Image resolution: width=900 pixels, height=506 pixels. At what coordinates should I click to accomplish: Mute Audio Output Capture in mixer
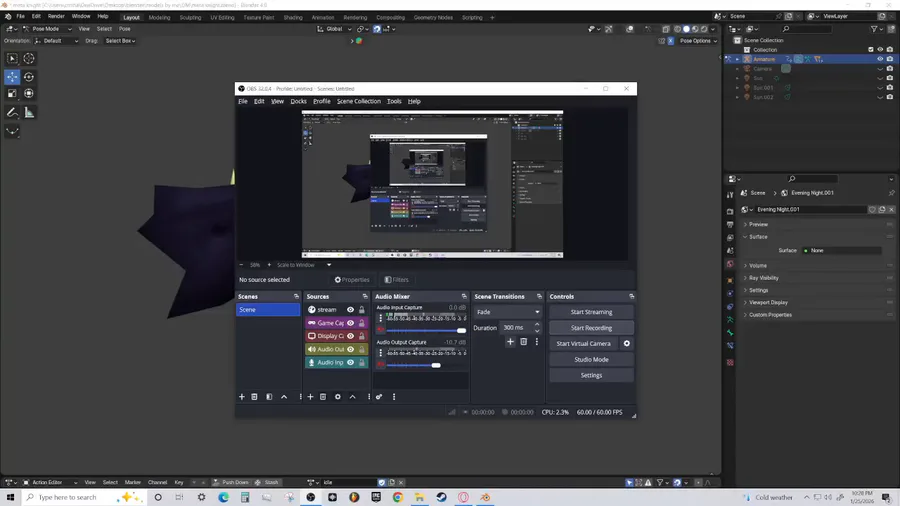(x=380, y=365)
